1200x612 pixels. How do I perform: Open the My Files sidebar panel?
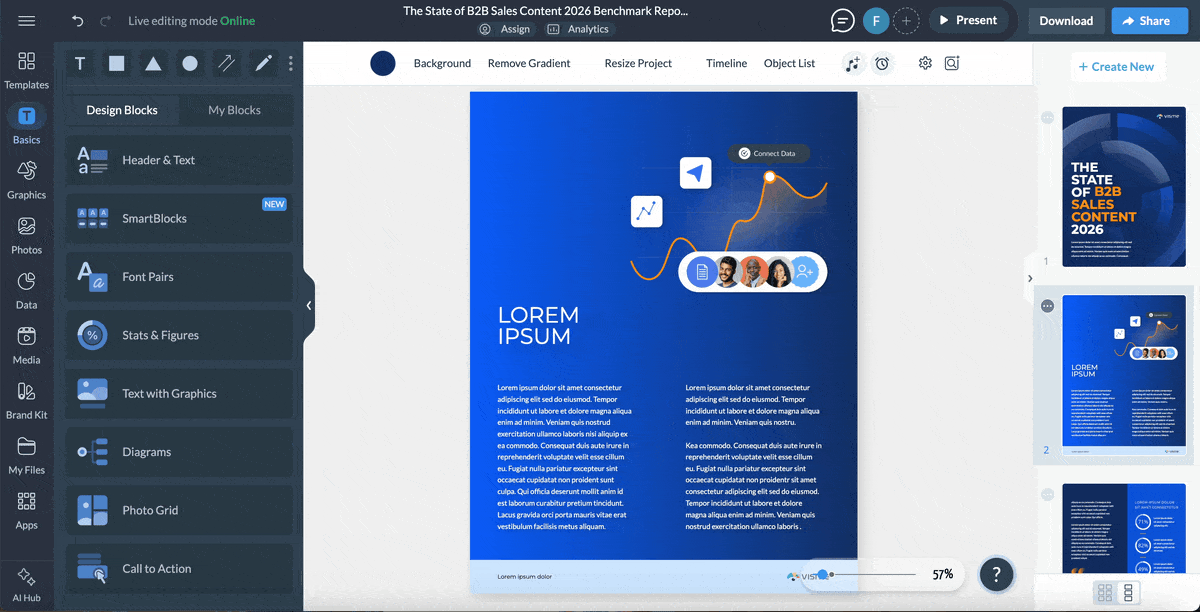click(x=27, y=455)
